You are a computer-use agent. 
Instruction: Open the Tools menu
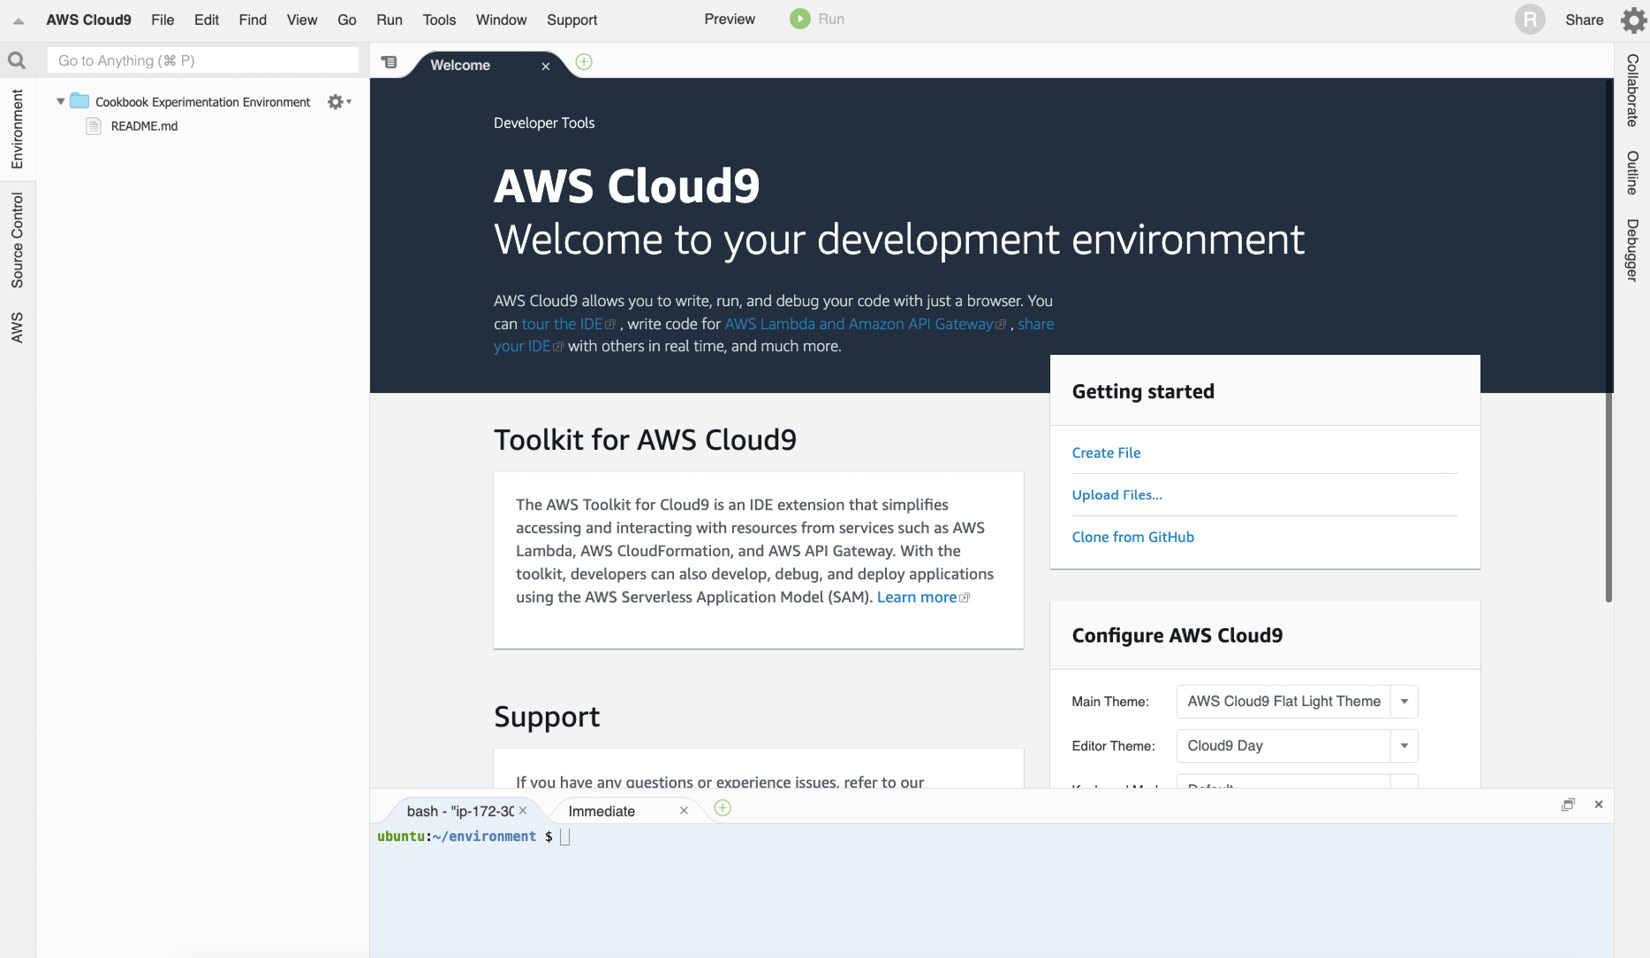pos(439,20)
